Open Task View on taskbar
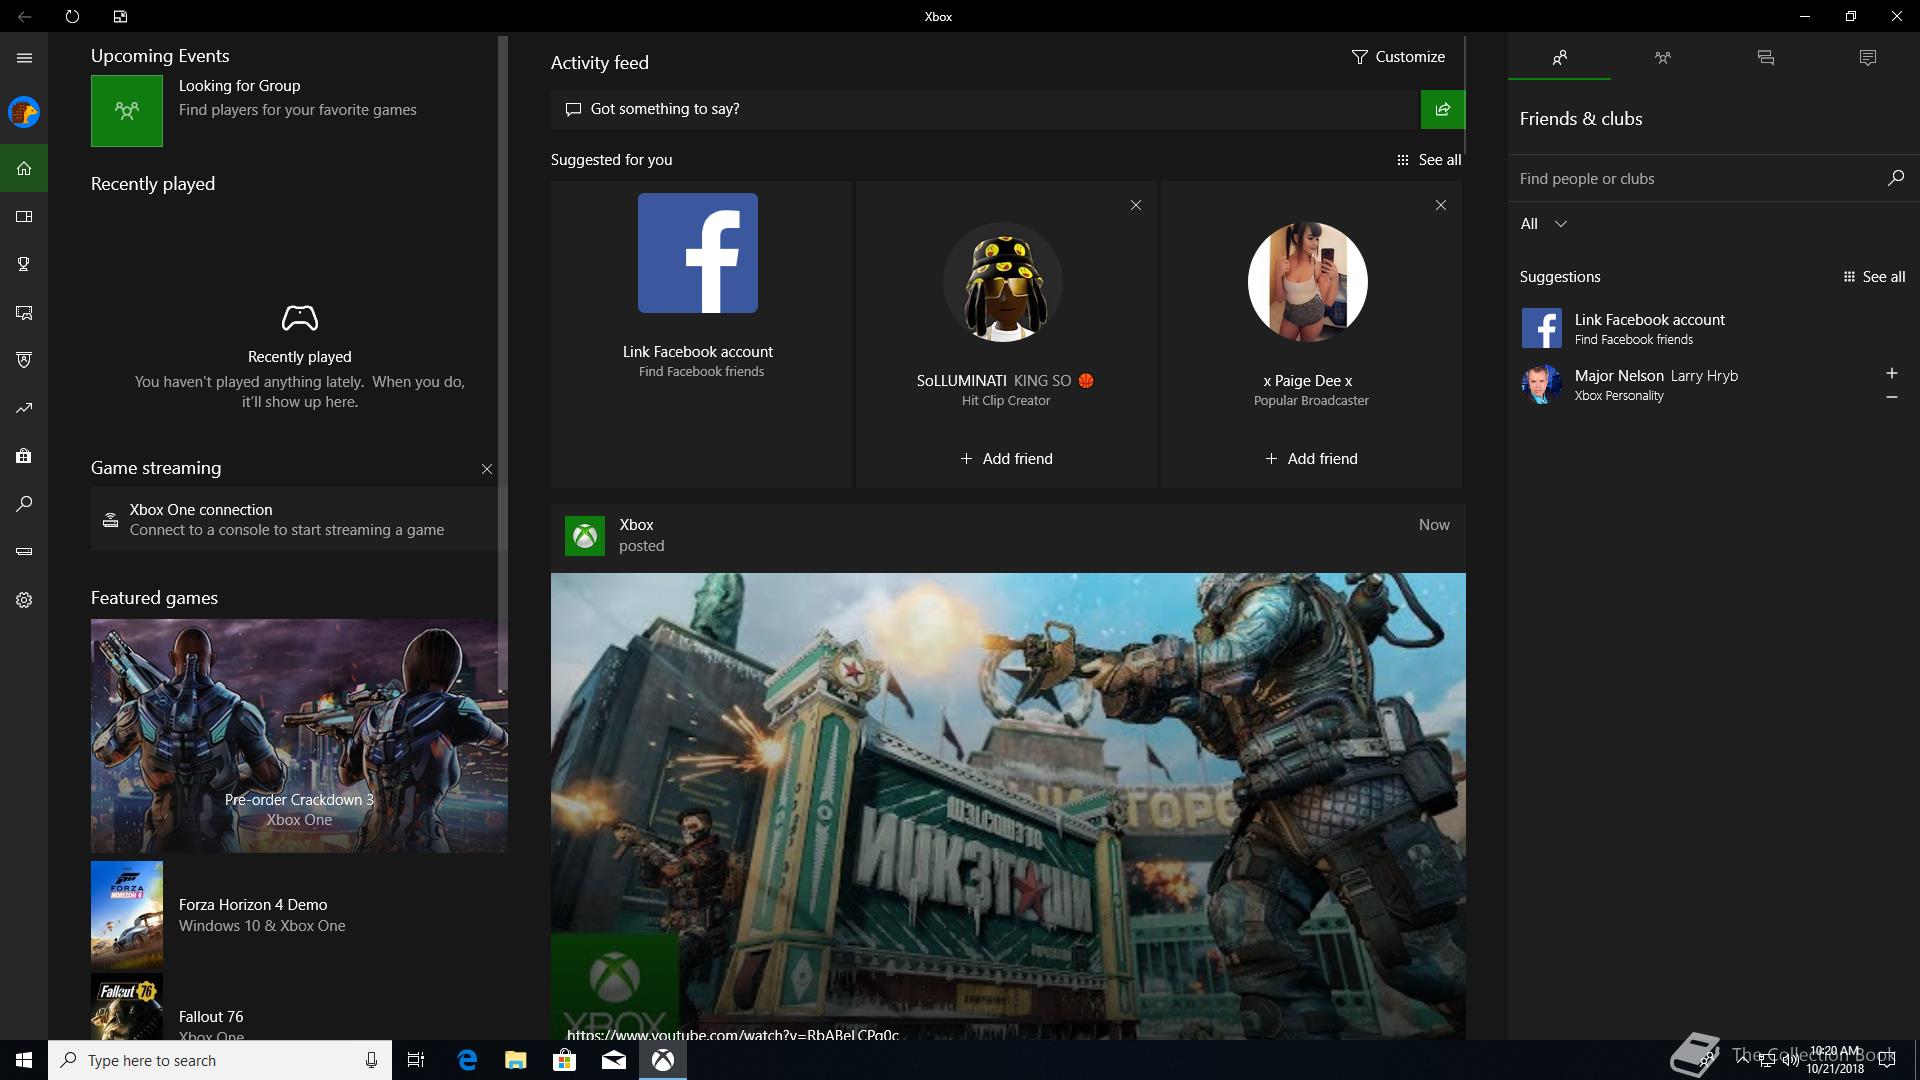Image resolution: width=1920 pixels, height=1080 pixels. (416, 1060)
